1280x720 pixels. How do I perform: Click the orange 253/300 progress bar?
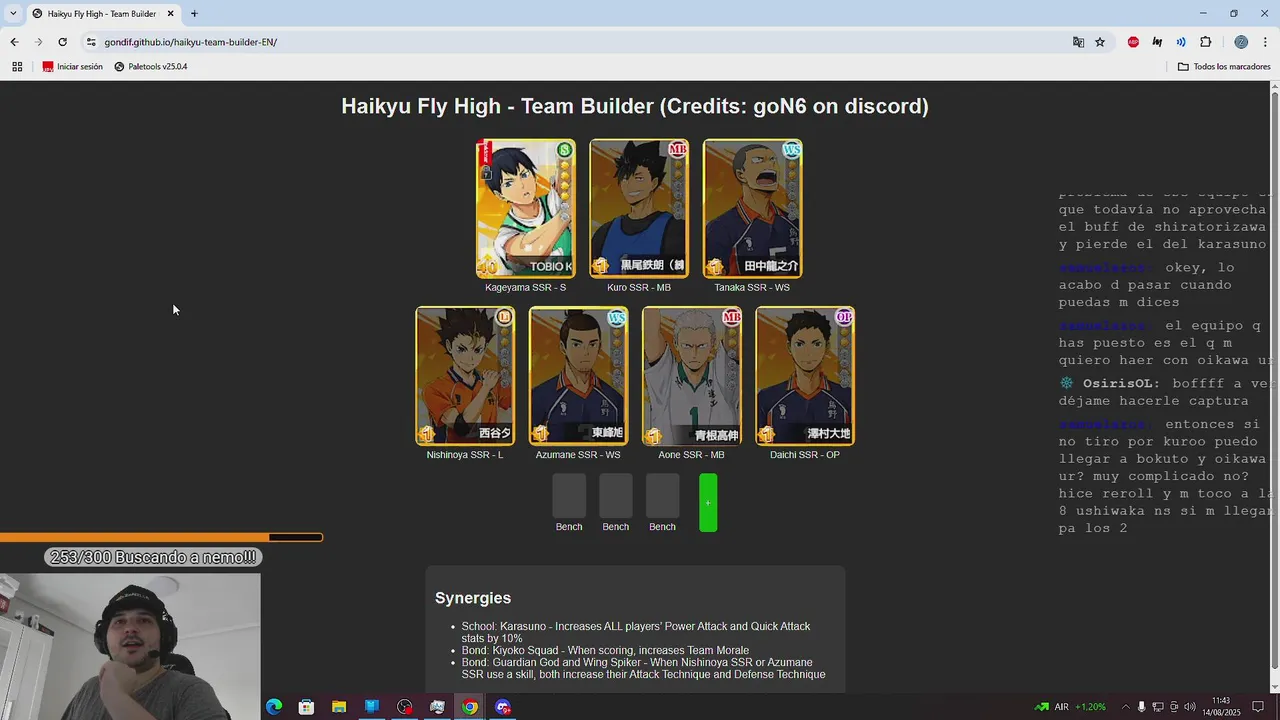click(x=162, y=537)
